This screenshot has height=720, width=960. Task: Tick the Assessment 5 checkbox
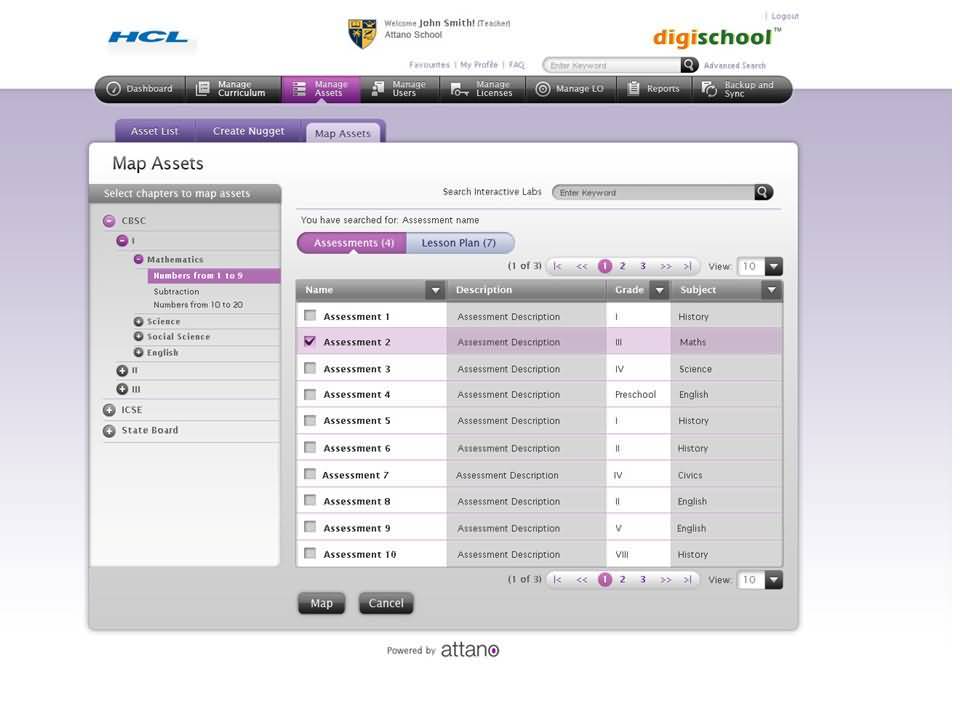310,420
